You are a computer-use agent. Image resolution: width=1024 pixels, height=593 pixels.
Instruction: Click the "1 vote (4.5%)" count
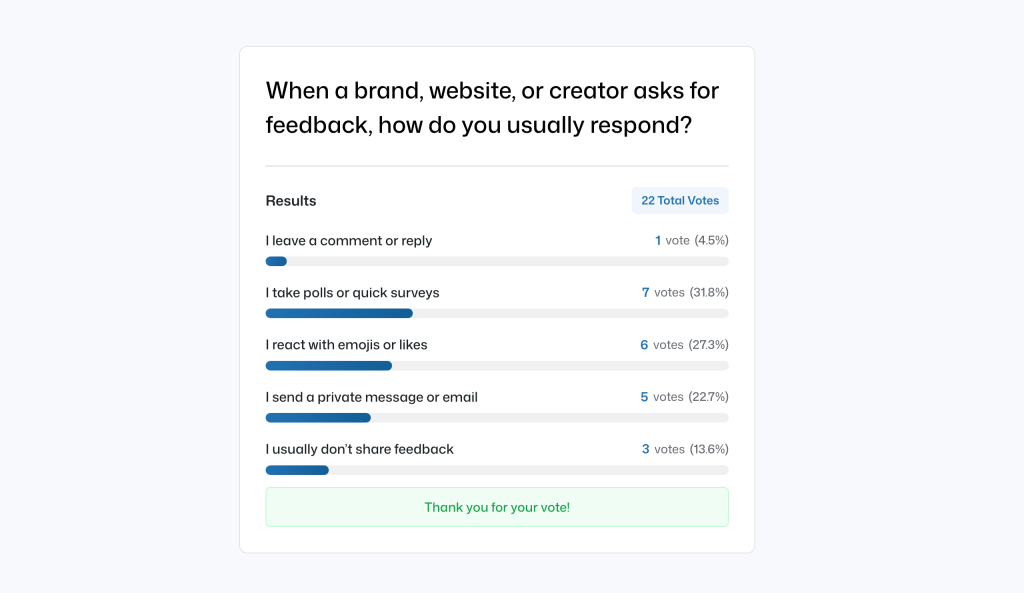point(691,241)
